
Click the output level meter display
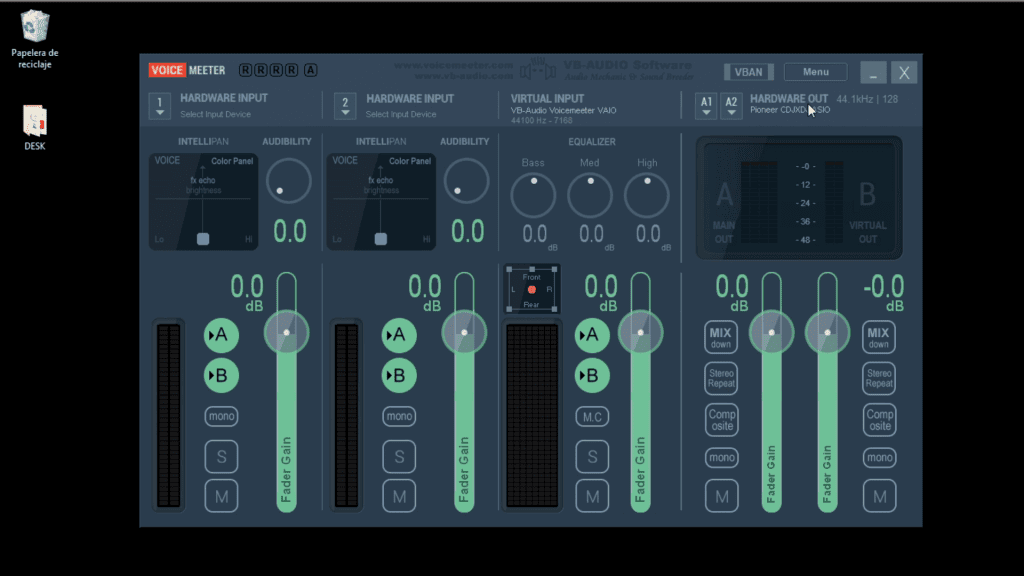(799, 198)
